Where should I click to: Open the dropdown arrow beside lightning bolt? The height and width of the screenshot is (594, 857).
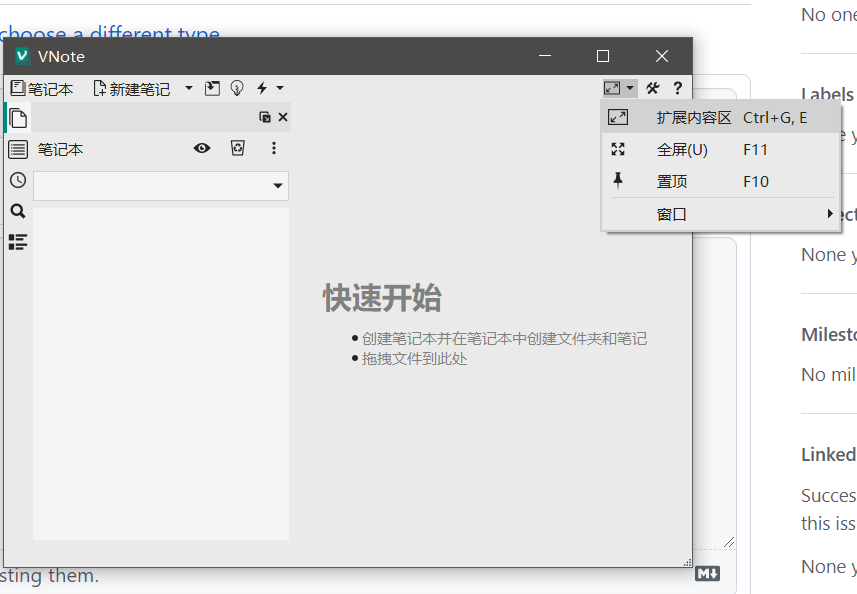280,88
